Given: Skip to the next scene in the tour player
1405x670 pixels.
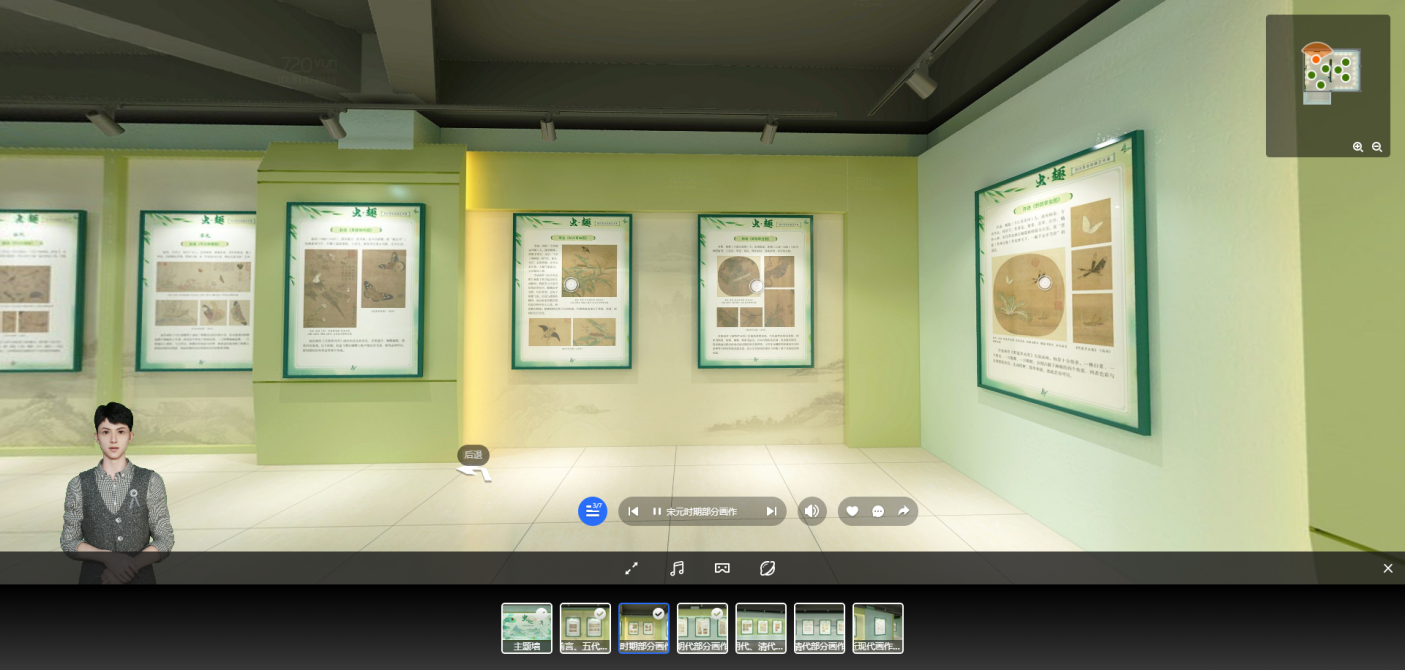Looking at the screenshot, I should (x=771, y=511).
